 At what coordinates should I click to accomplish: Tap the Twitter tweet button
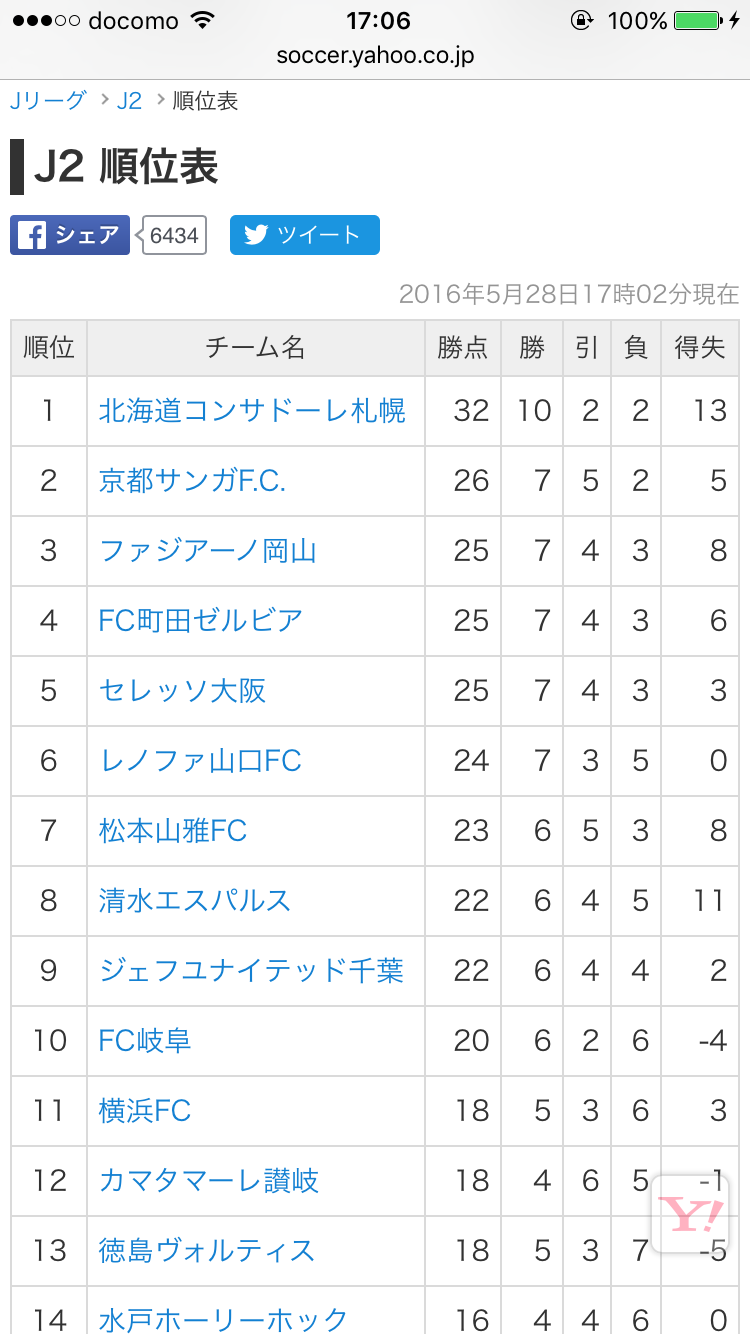(x=304, y=235)
